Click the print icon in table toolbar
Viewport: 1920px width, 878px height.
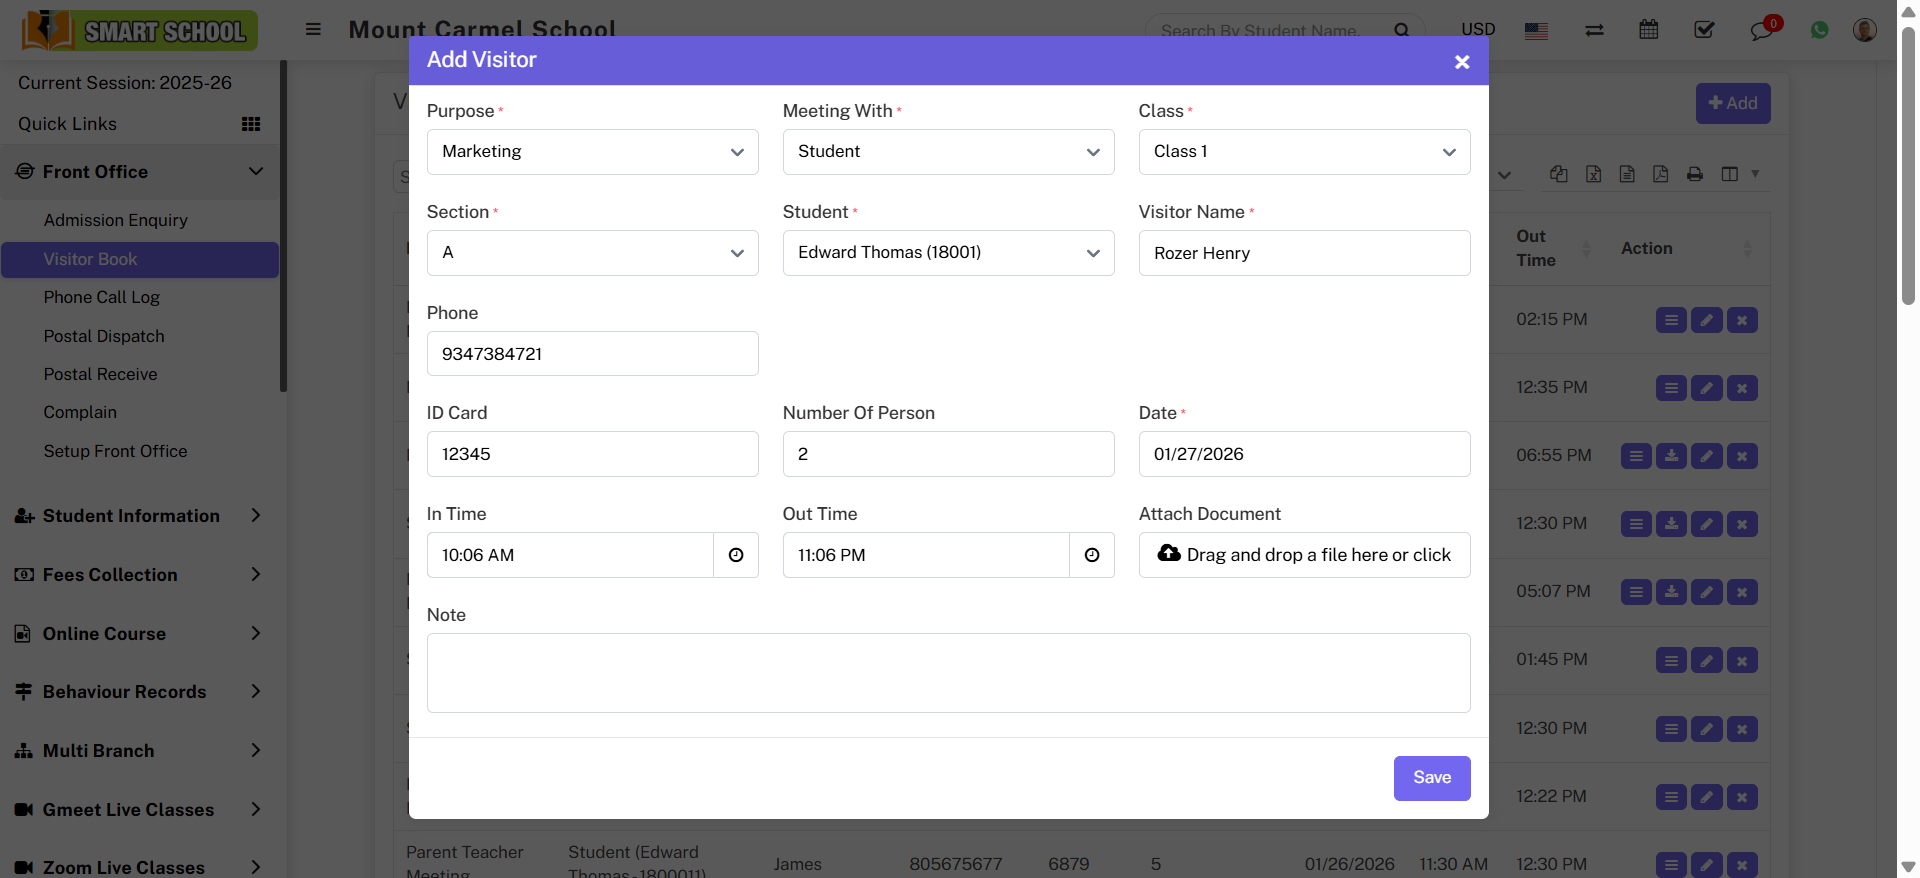click(1694, 174)
